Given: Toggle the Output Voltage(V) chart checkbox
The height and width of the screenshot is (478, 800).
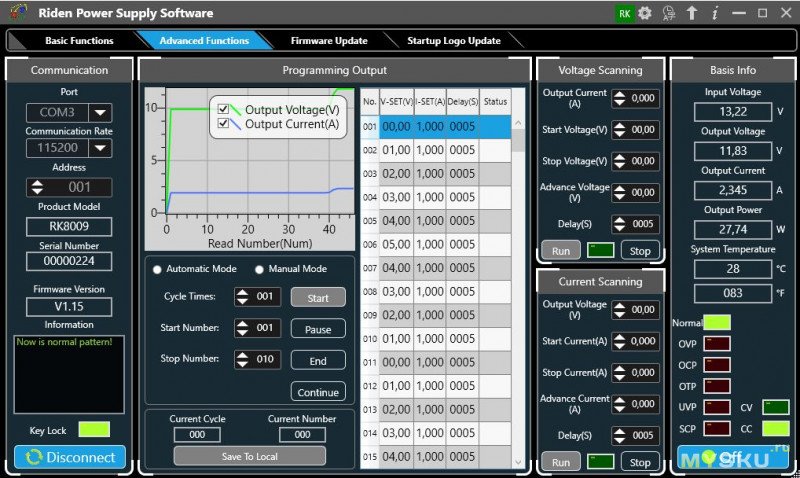Looking at the screenshot, I should [x=223, y=109].
